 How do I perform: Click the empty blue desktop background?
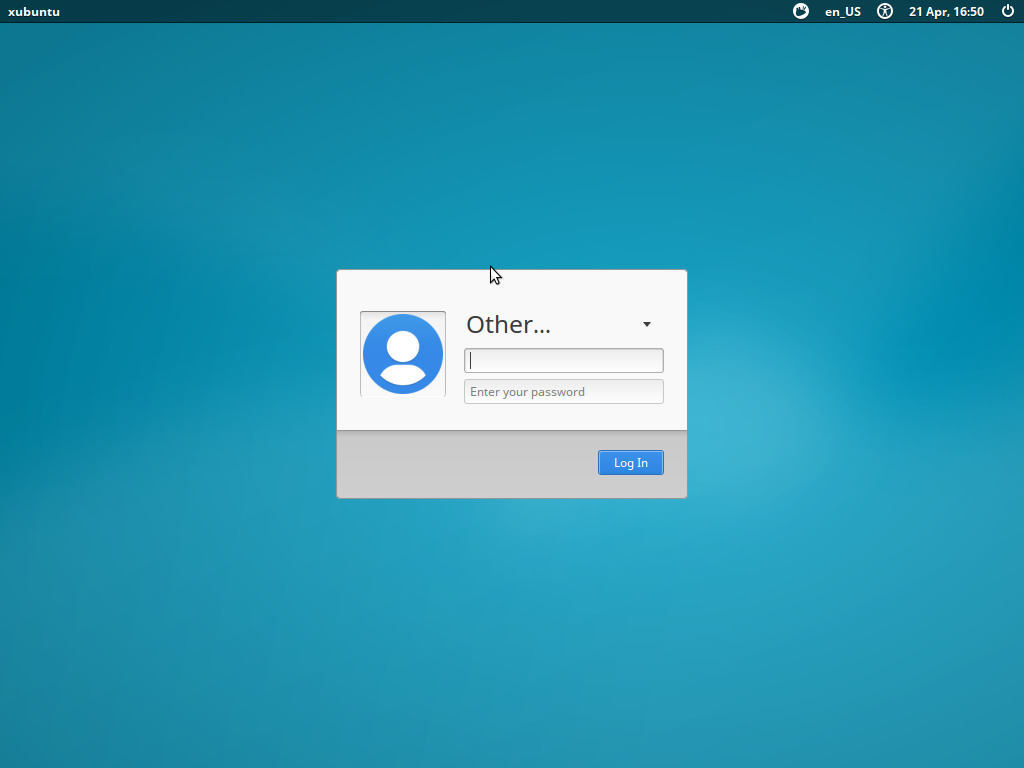(163, 588)
